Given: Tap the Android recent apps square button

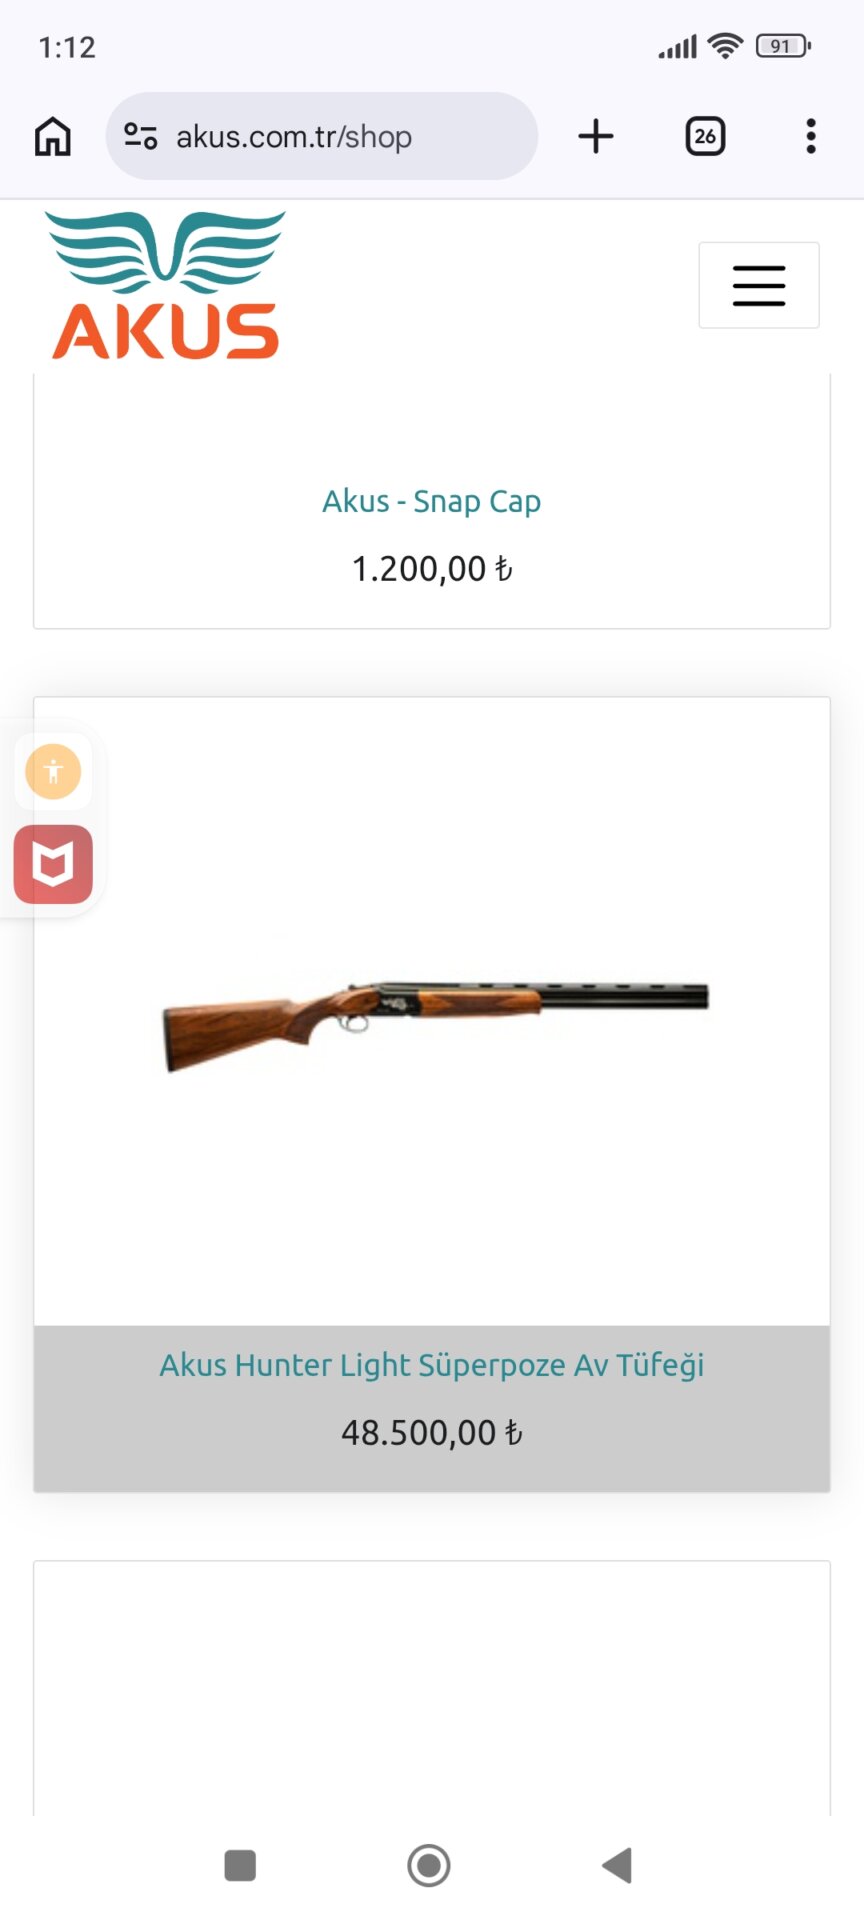Looking at the screenshot, I should pyautogui.click(x=240, y=1865).
